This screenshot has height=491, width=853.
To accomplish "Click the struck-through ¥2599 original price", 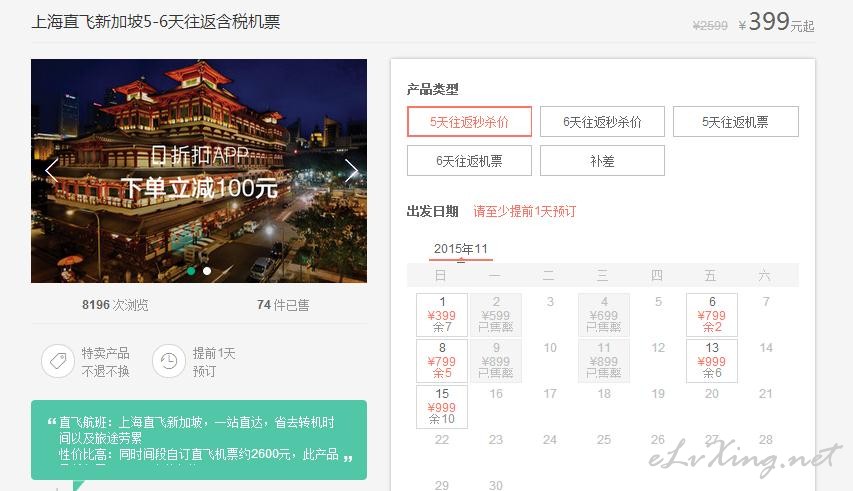I will (710, 26).
